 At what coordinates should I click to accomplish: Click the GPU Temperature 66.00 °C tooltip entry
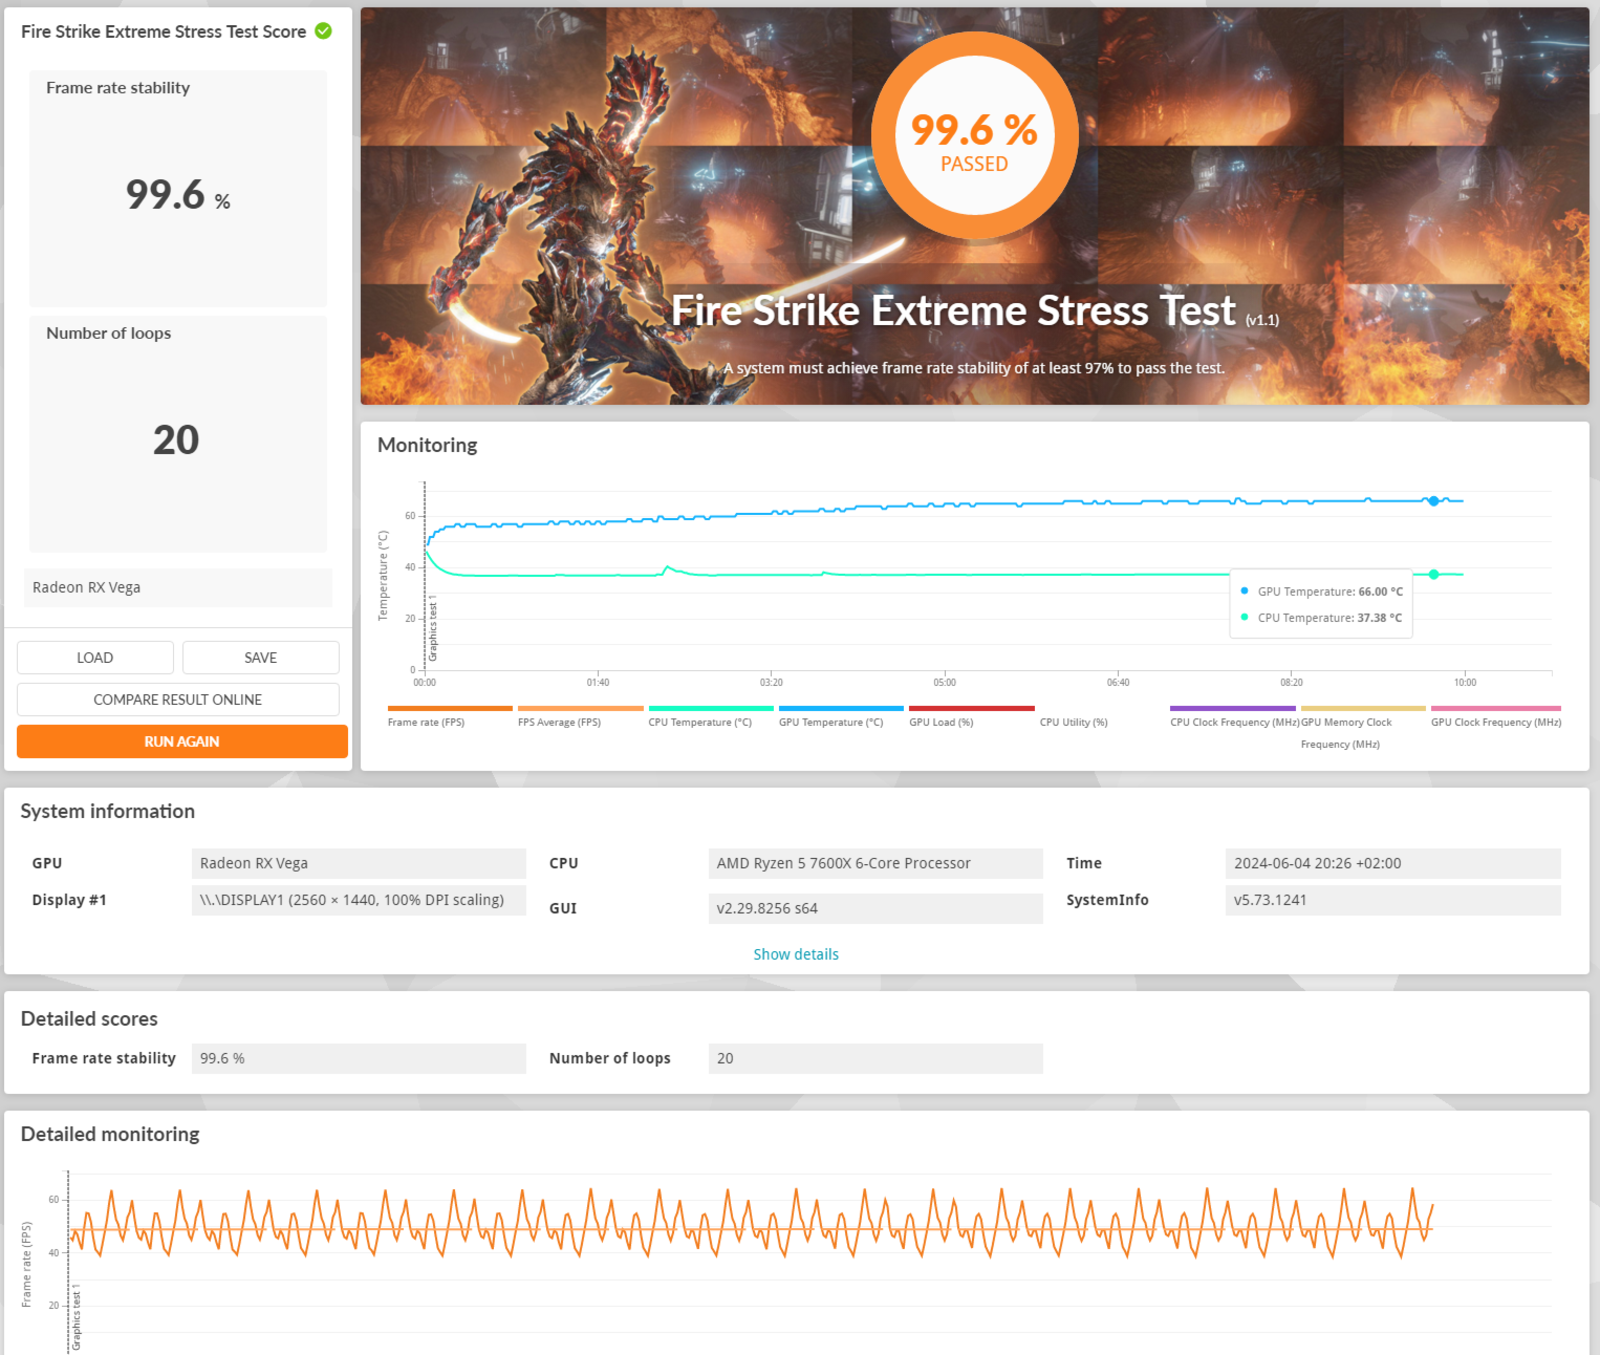tap(1321, 591)
